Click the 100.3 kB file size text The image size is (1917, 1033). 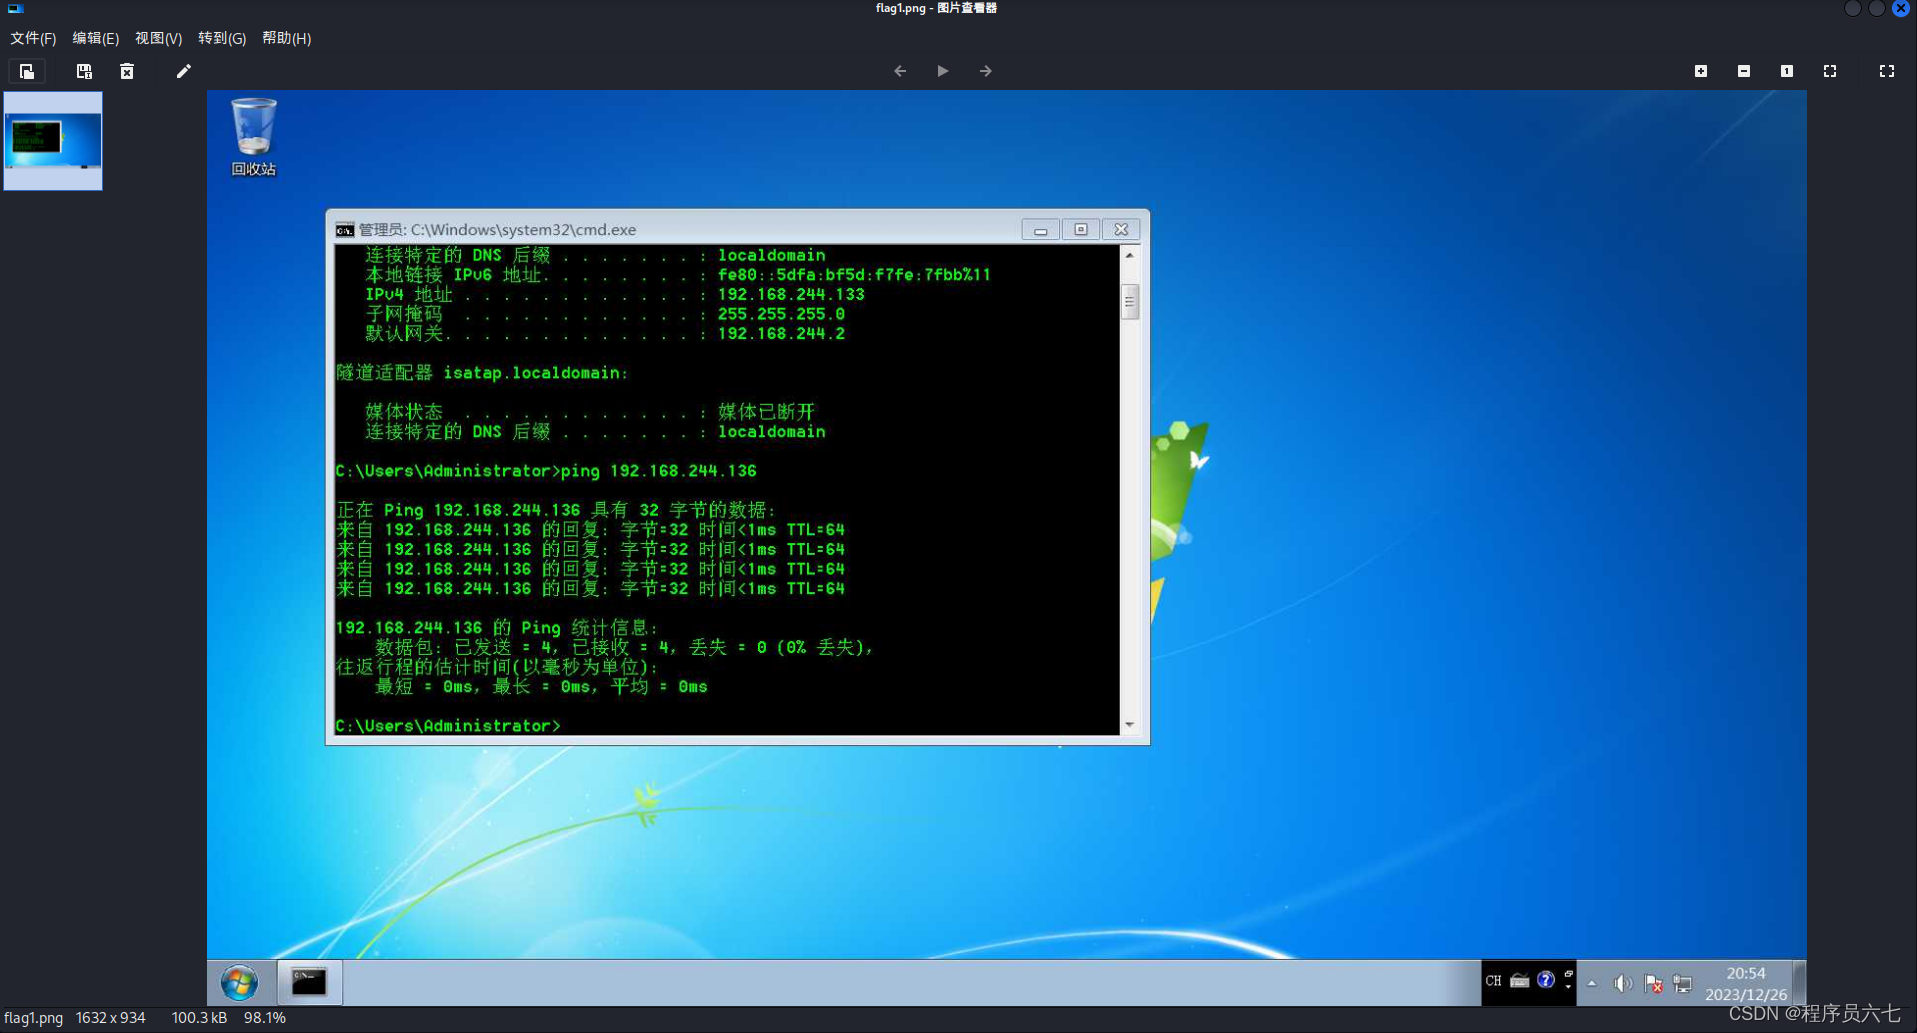199,1018
